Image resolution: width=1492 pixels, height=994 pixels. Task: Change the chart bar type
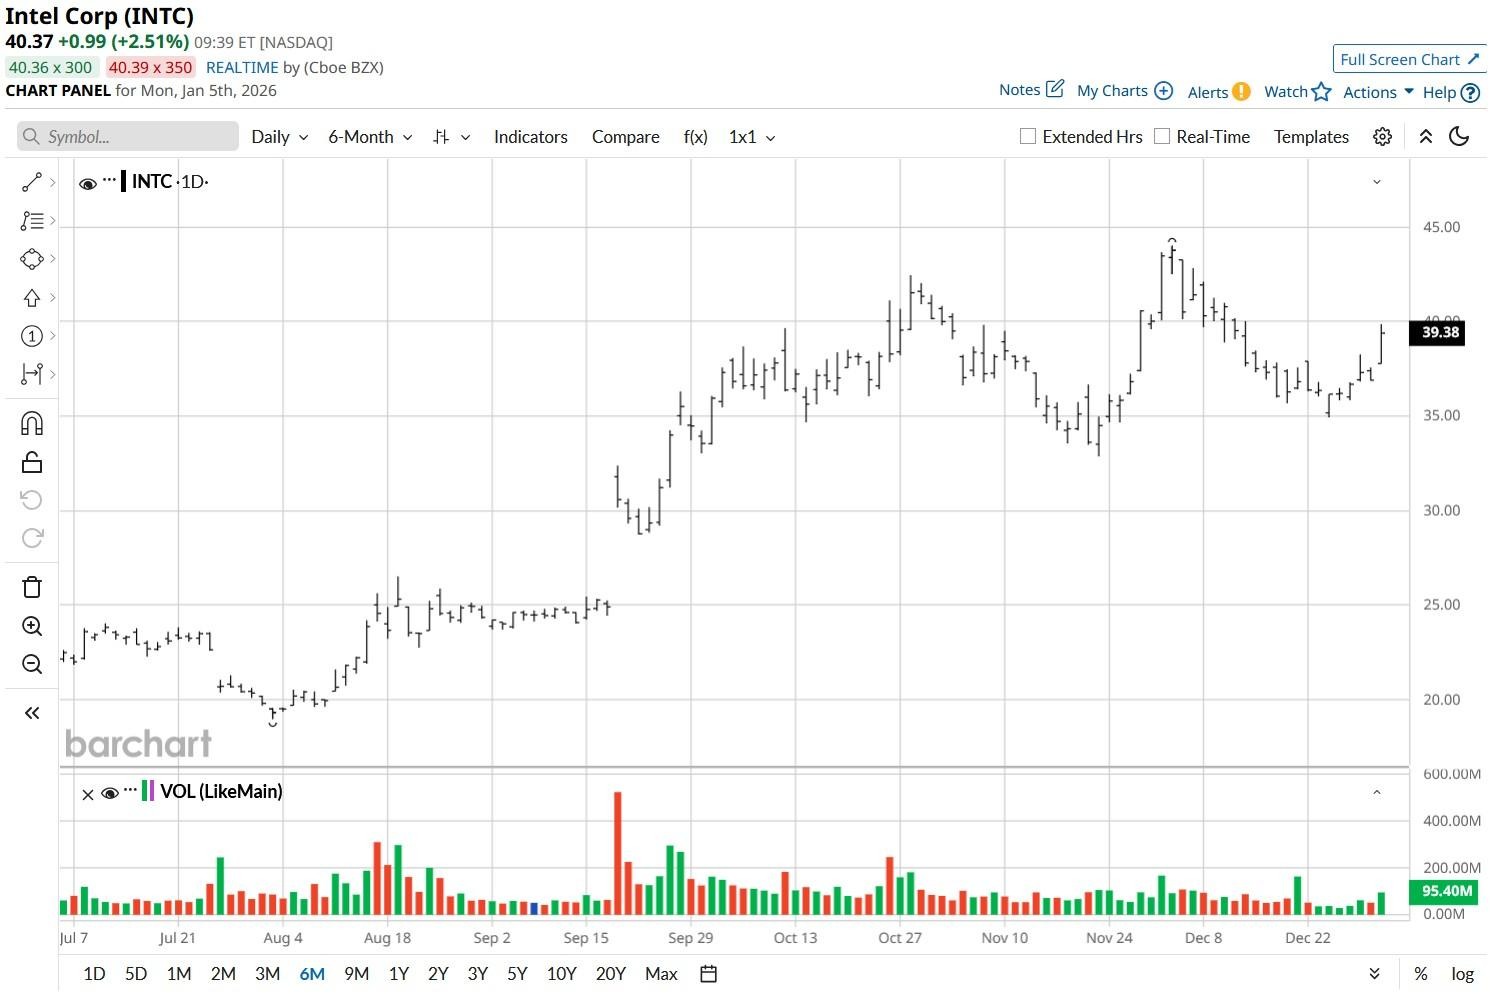[x=451, y=137]
